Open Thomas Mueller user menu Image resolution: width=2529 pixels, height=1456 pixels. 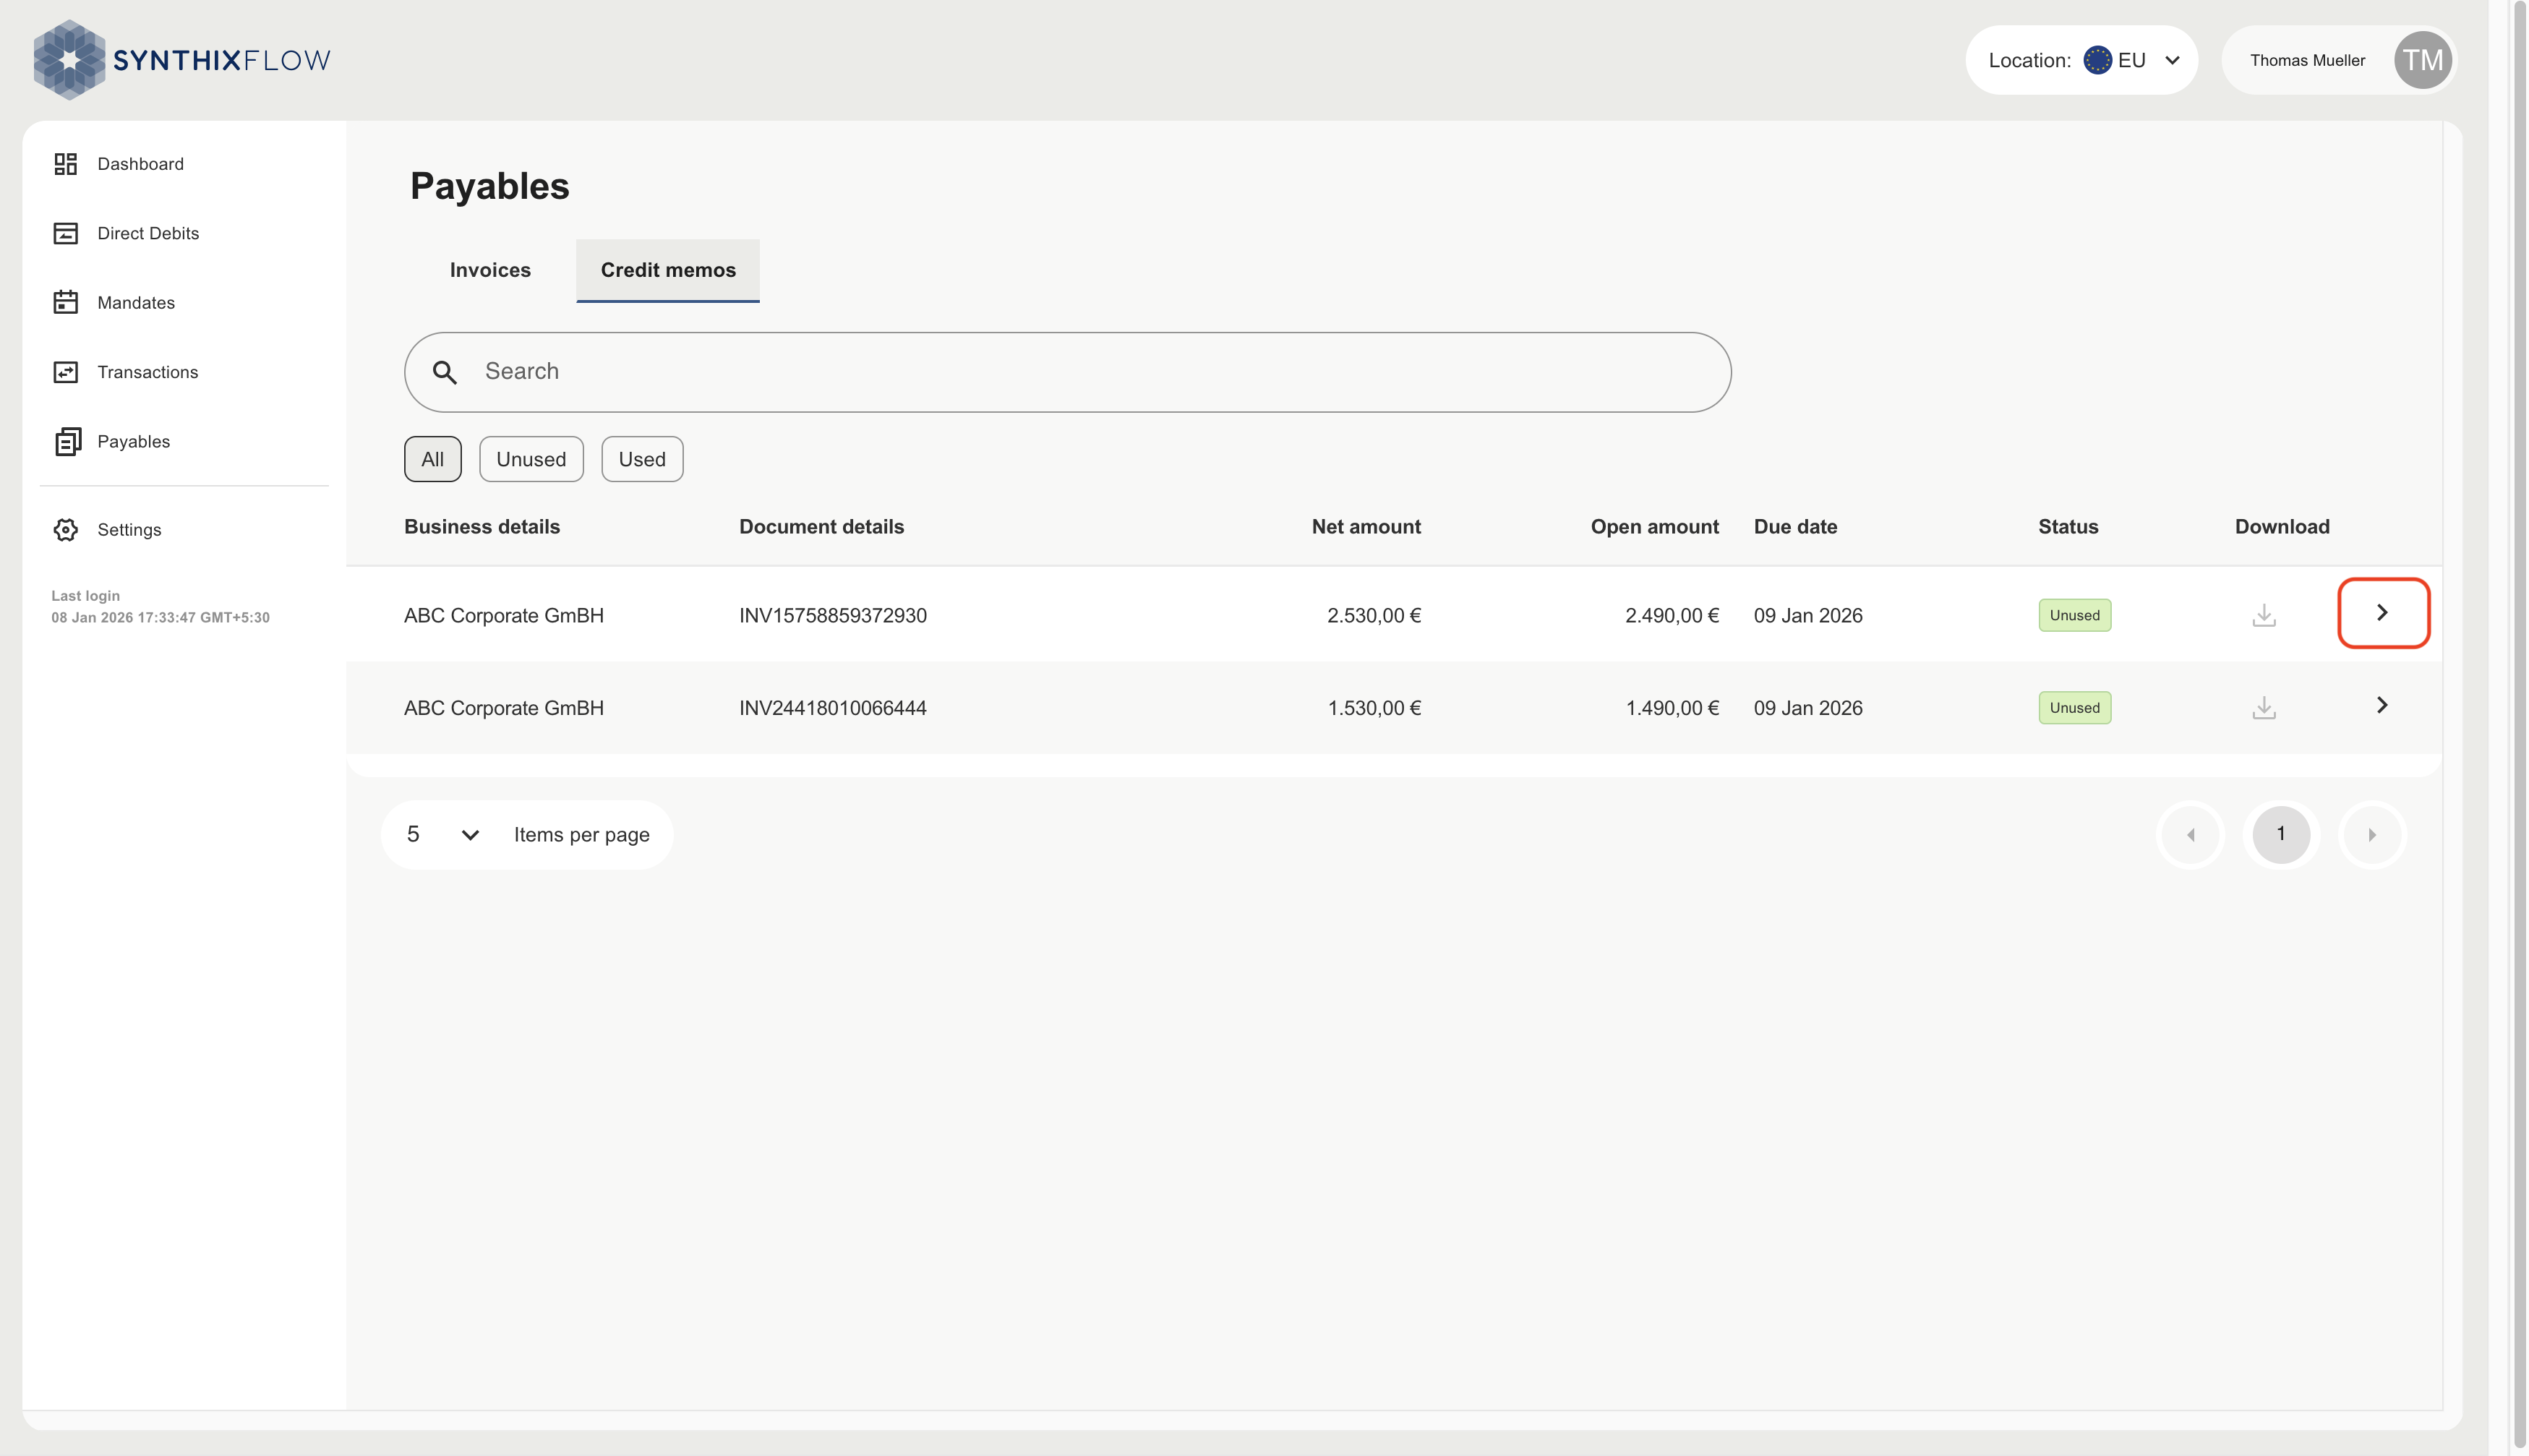[2338, 60]
